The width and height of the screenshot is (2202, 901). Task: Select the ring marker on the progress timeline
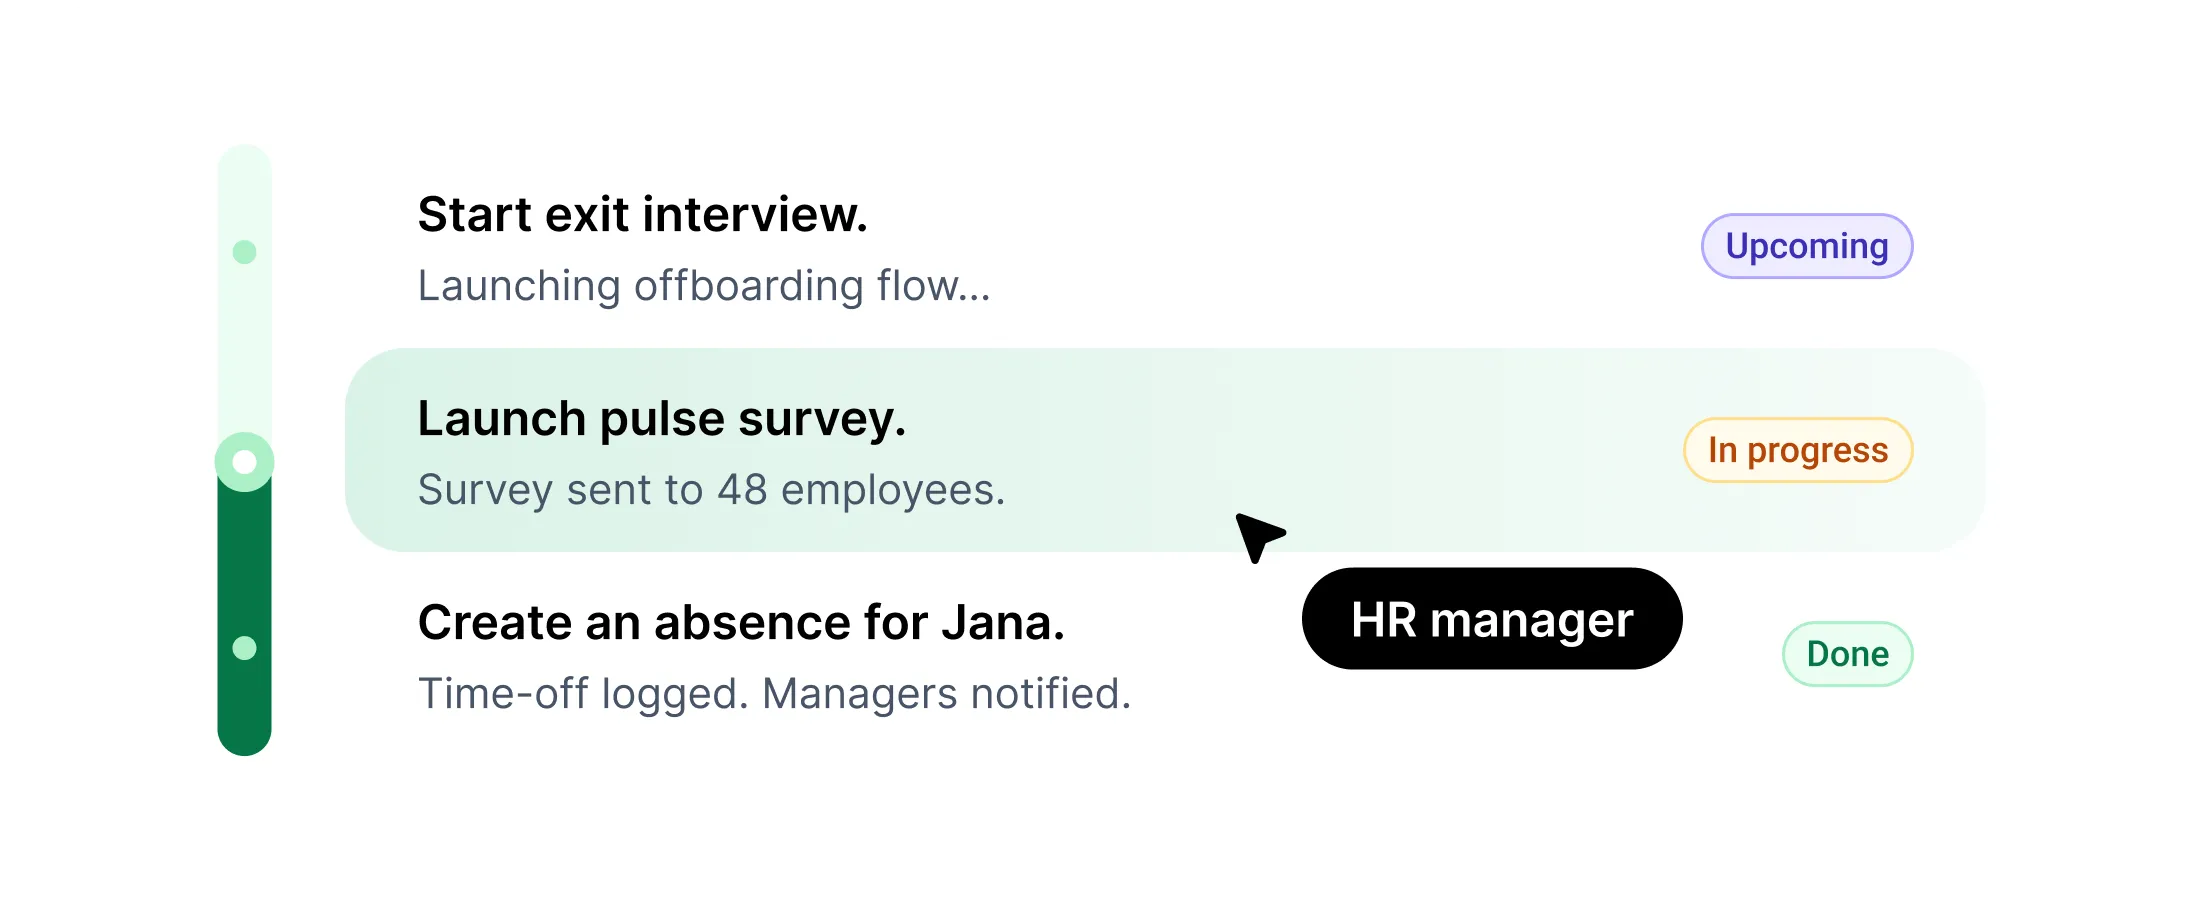[x=244, y=462]
